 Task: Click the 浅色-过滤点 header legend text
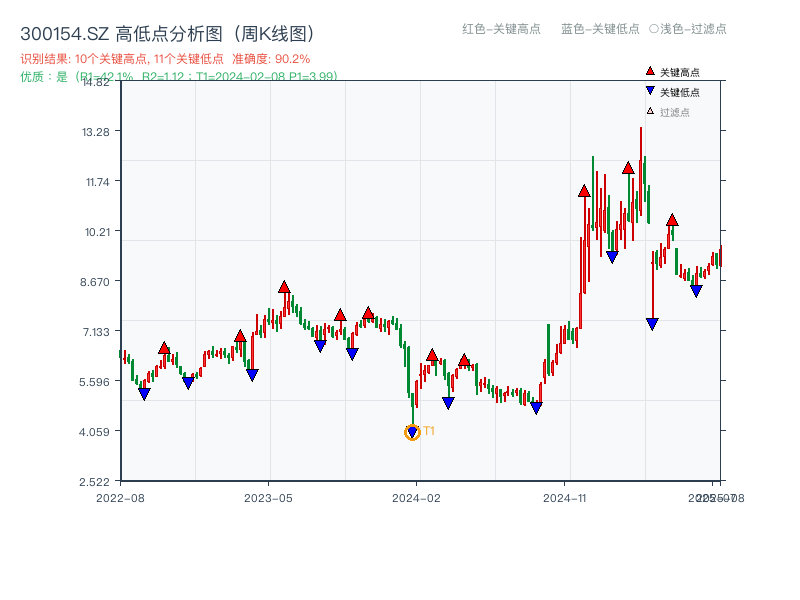click(x=688, y=29)
